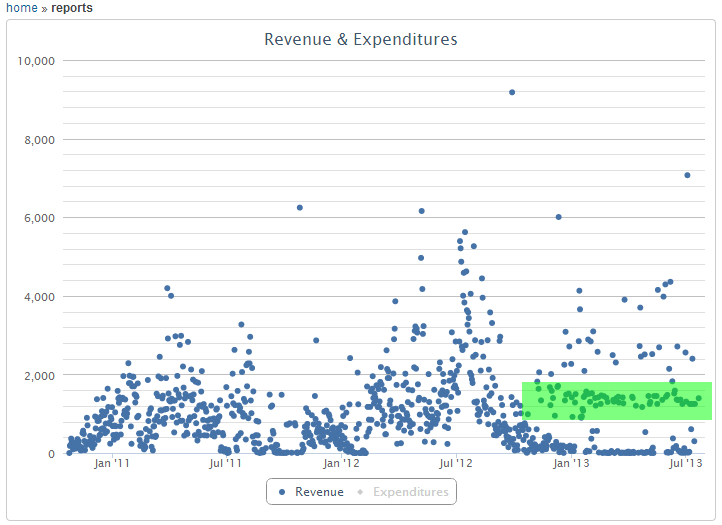Click the reports breadcrumb item

coord(72,8)
